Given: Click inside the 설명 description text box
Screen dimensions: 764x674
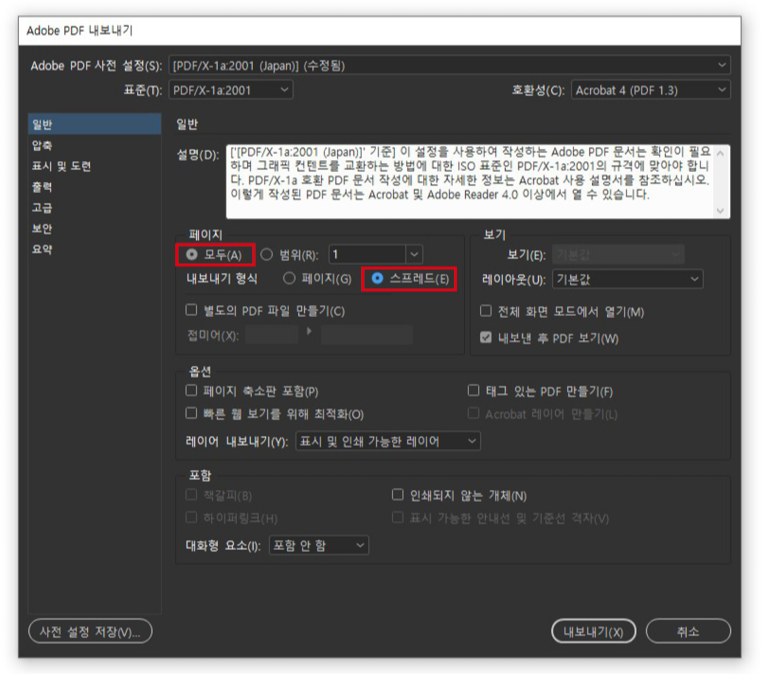Looking at the screenshot, I should [472, 181].
